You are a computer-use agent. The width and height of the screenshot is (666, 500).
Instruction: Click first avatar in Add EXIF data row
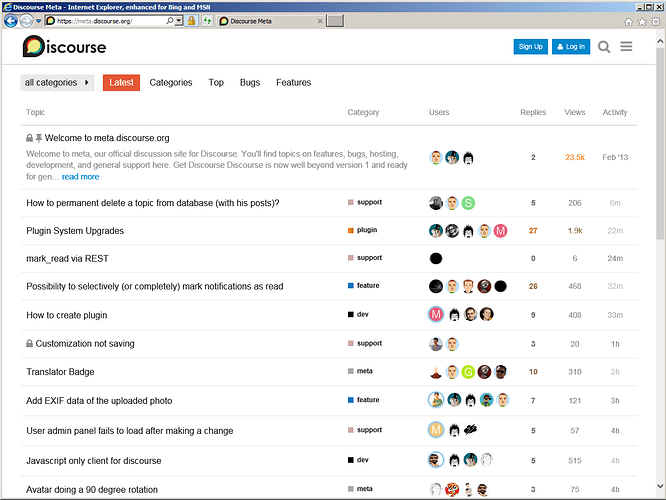point(436,400)
